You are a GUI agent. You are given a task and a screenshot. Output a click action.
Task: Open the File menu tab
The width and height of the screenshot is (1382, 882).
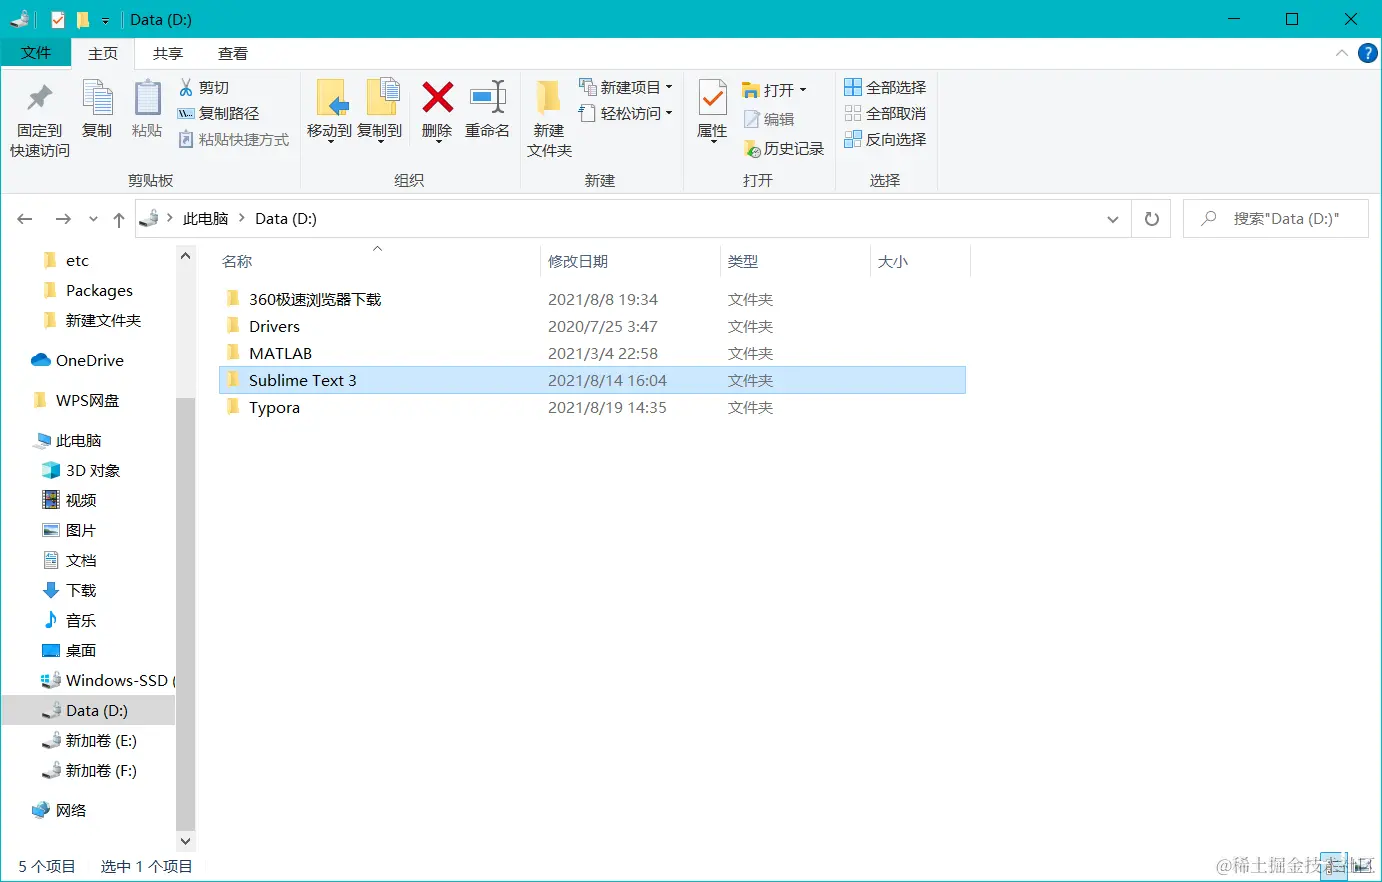tap(36, 53)
